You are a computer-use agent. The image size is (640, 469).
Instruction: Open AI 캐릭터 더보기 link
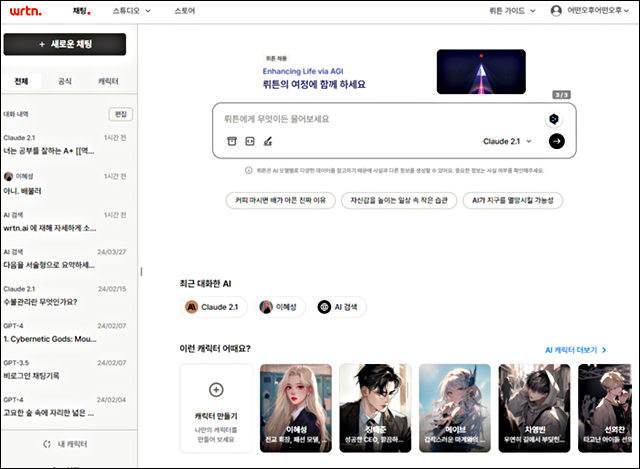(x=576, y=350)
